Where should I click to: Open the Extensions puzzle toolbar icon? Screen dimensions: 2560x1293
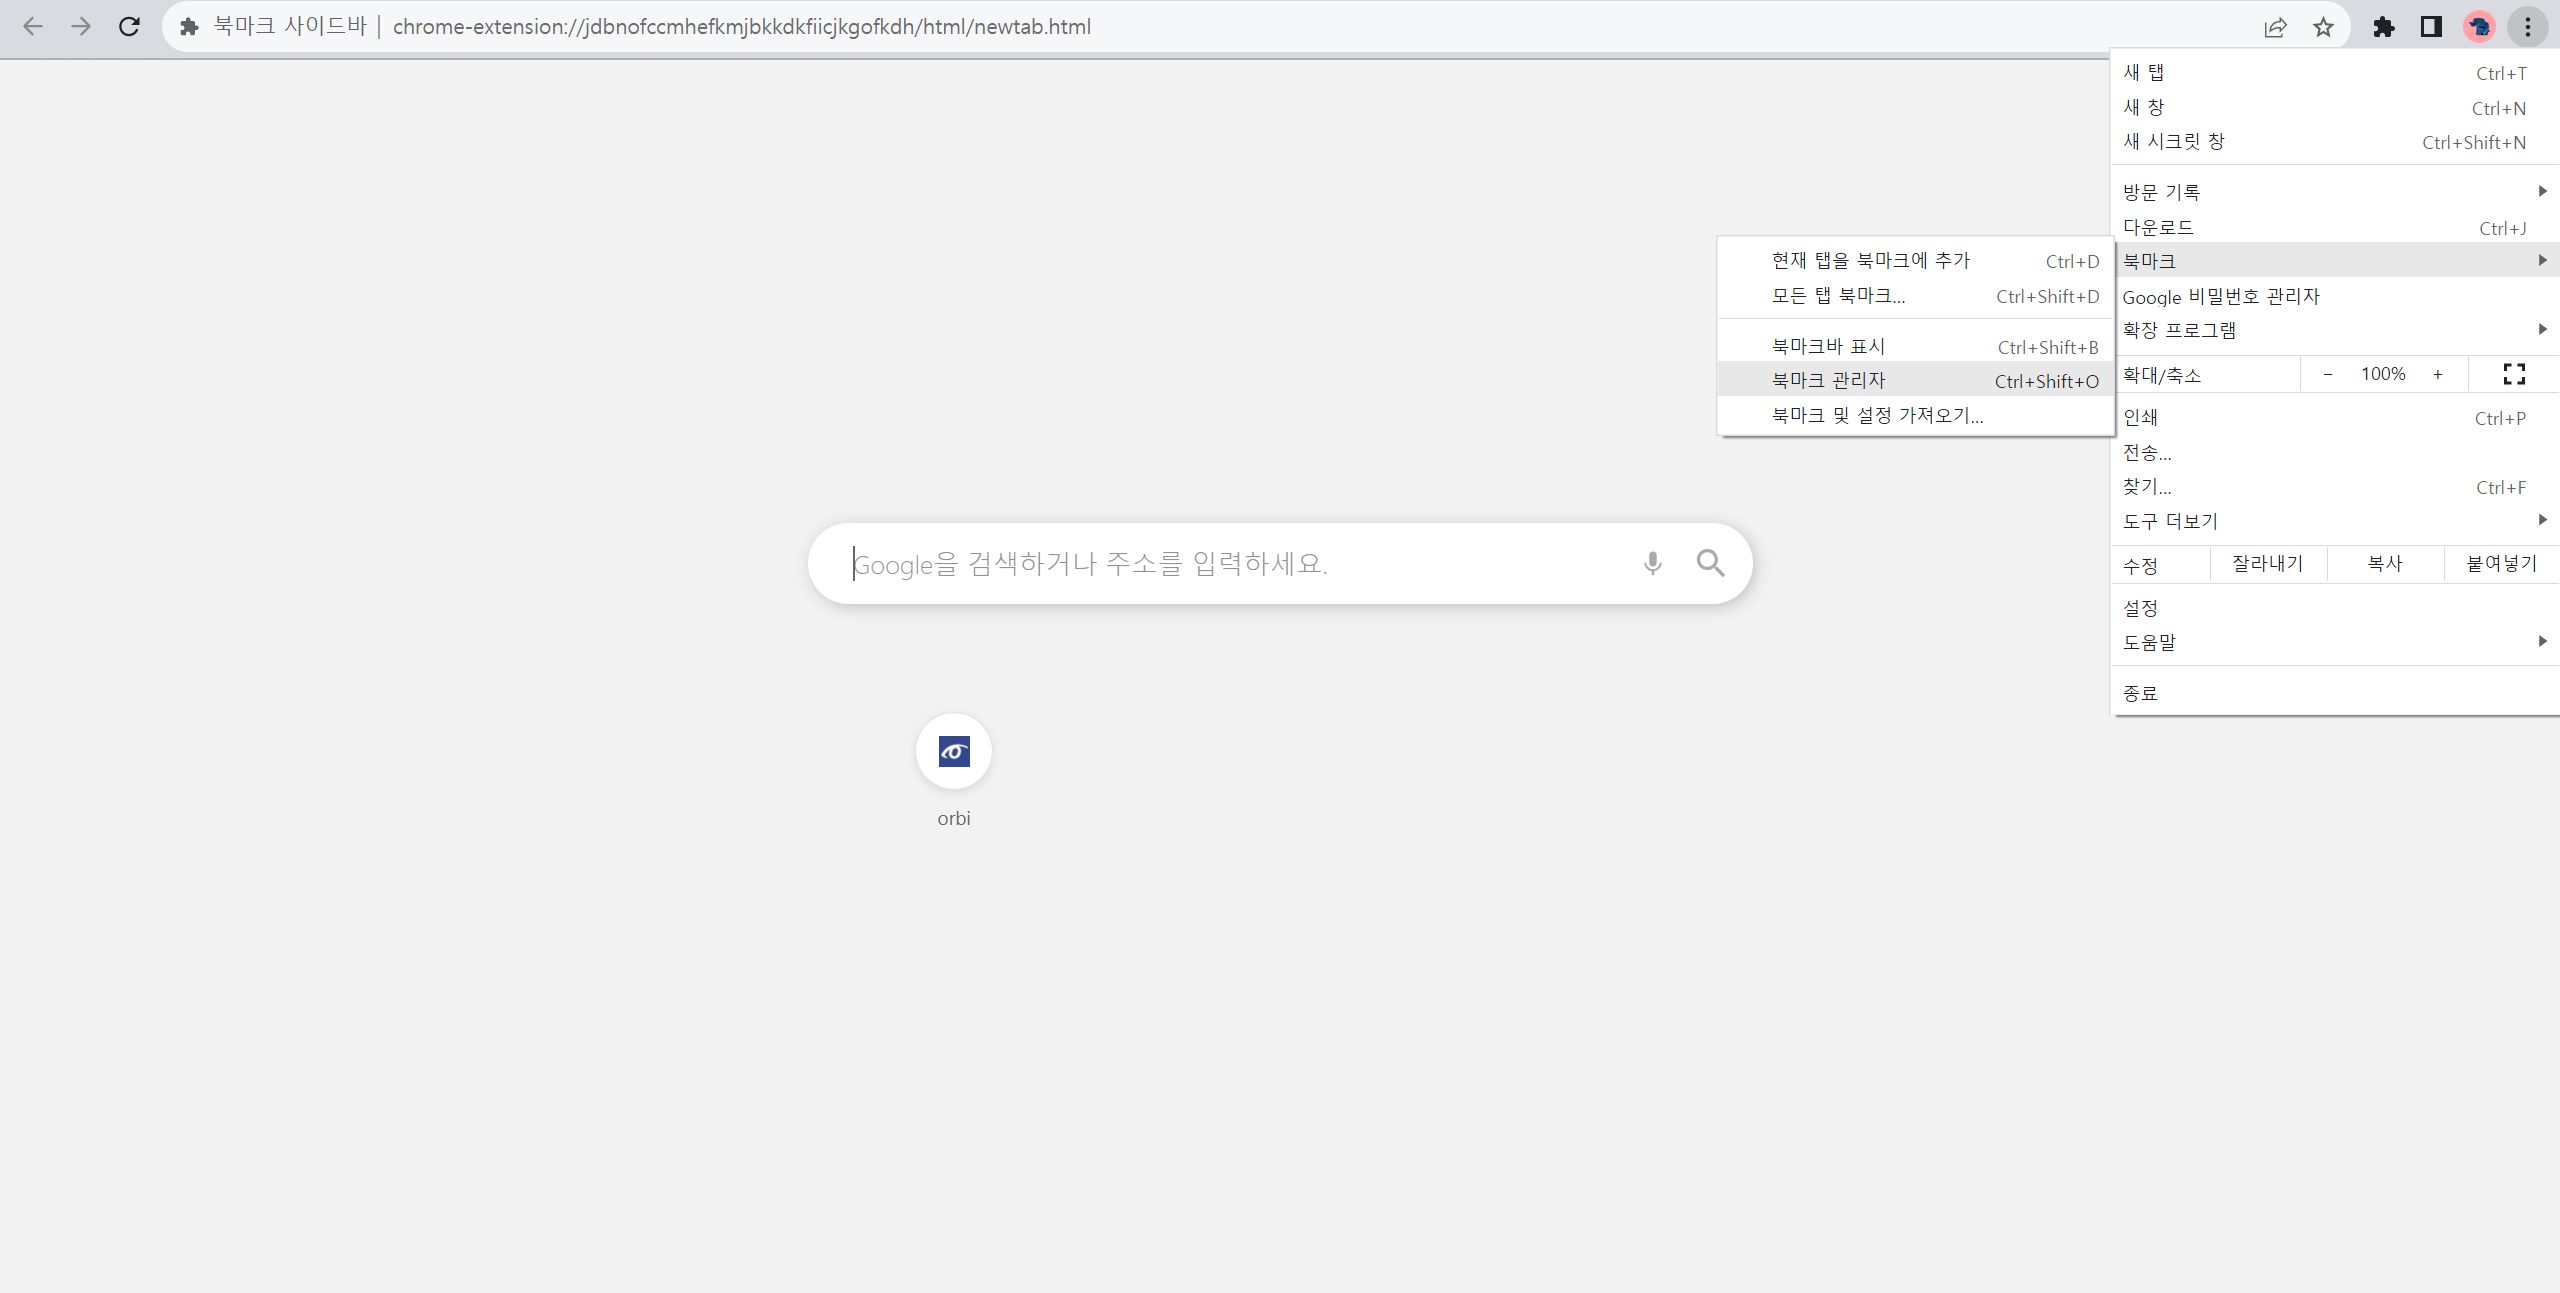(2384, 27)
